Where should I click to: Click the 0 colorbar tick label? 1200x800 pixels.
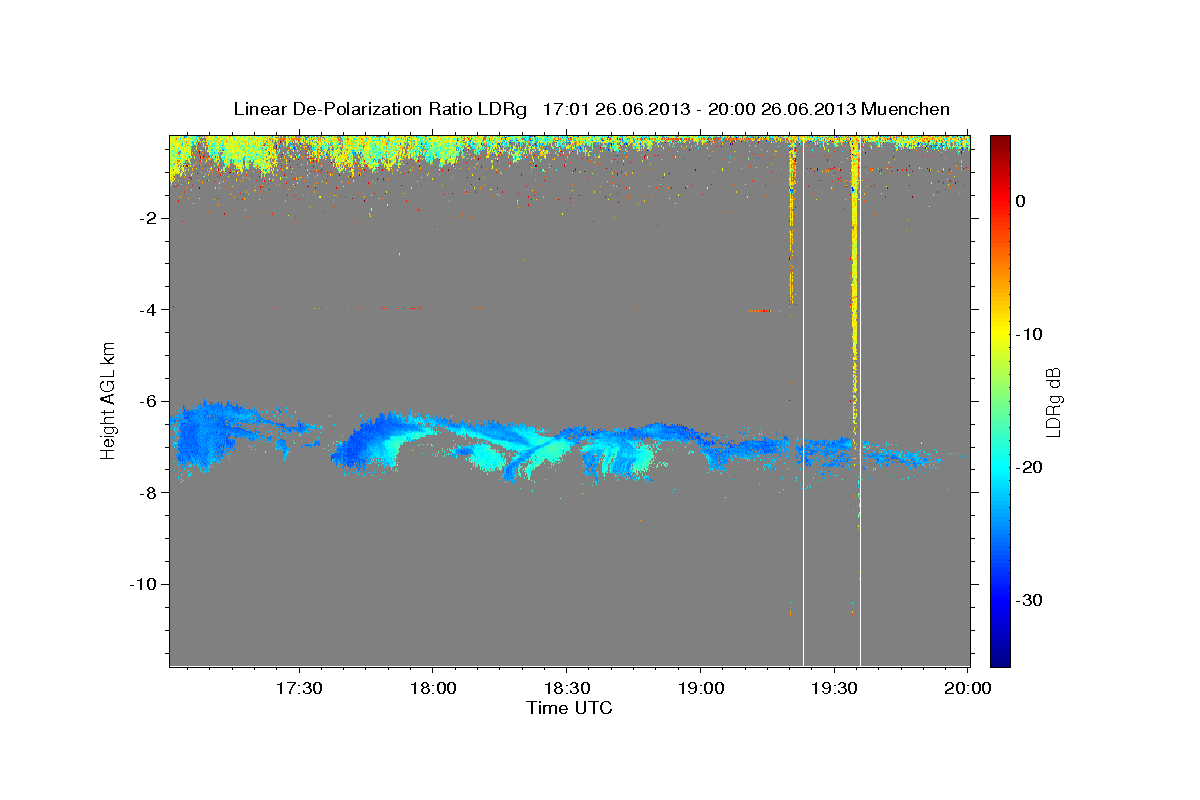1021,201
